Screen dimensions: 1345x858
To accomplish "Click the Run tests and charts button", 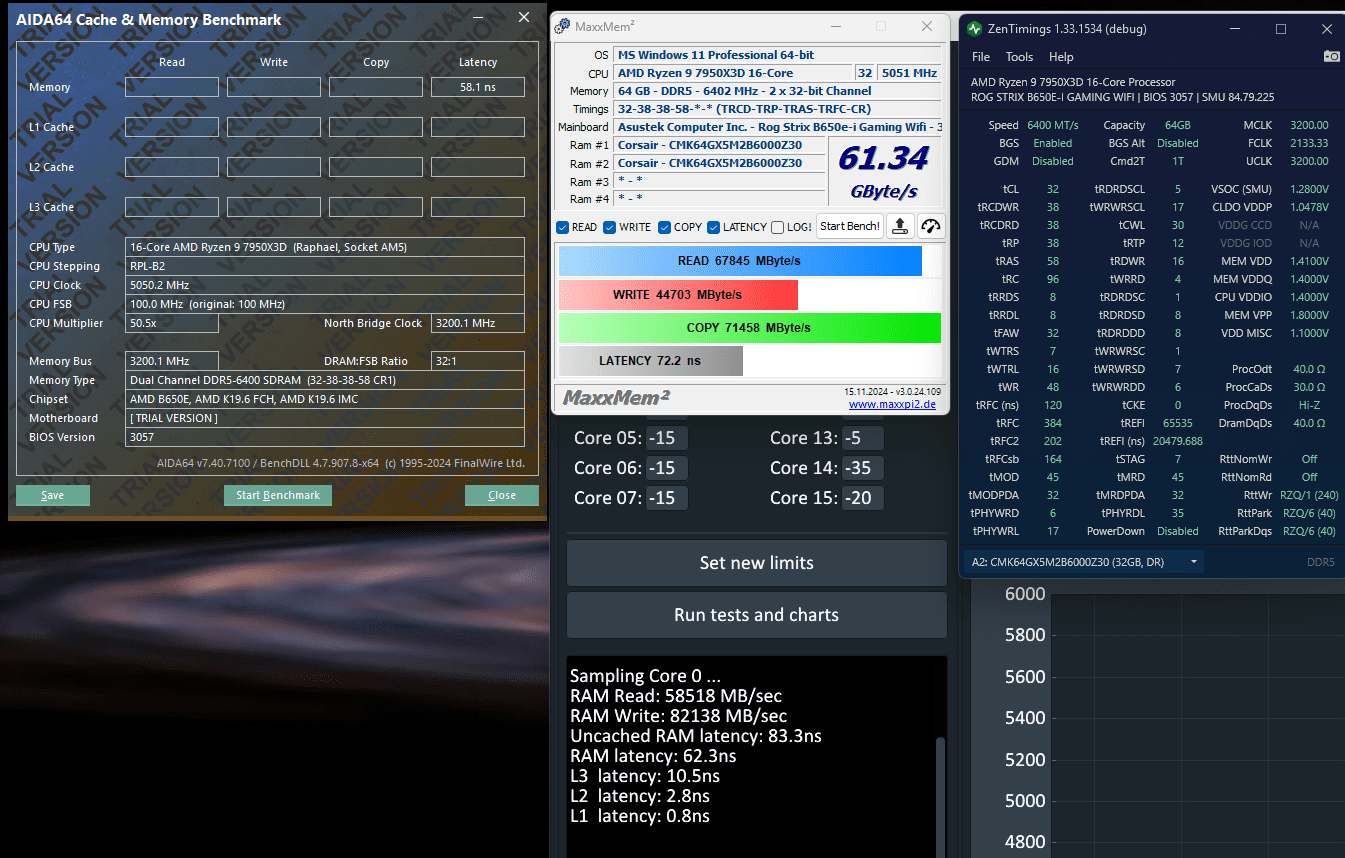I will tap(757, 615).
